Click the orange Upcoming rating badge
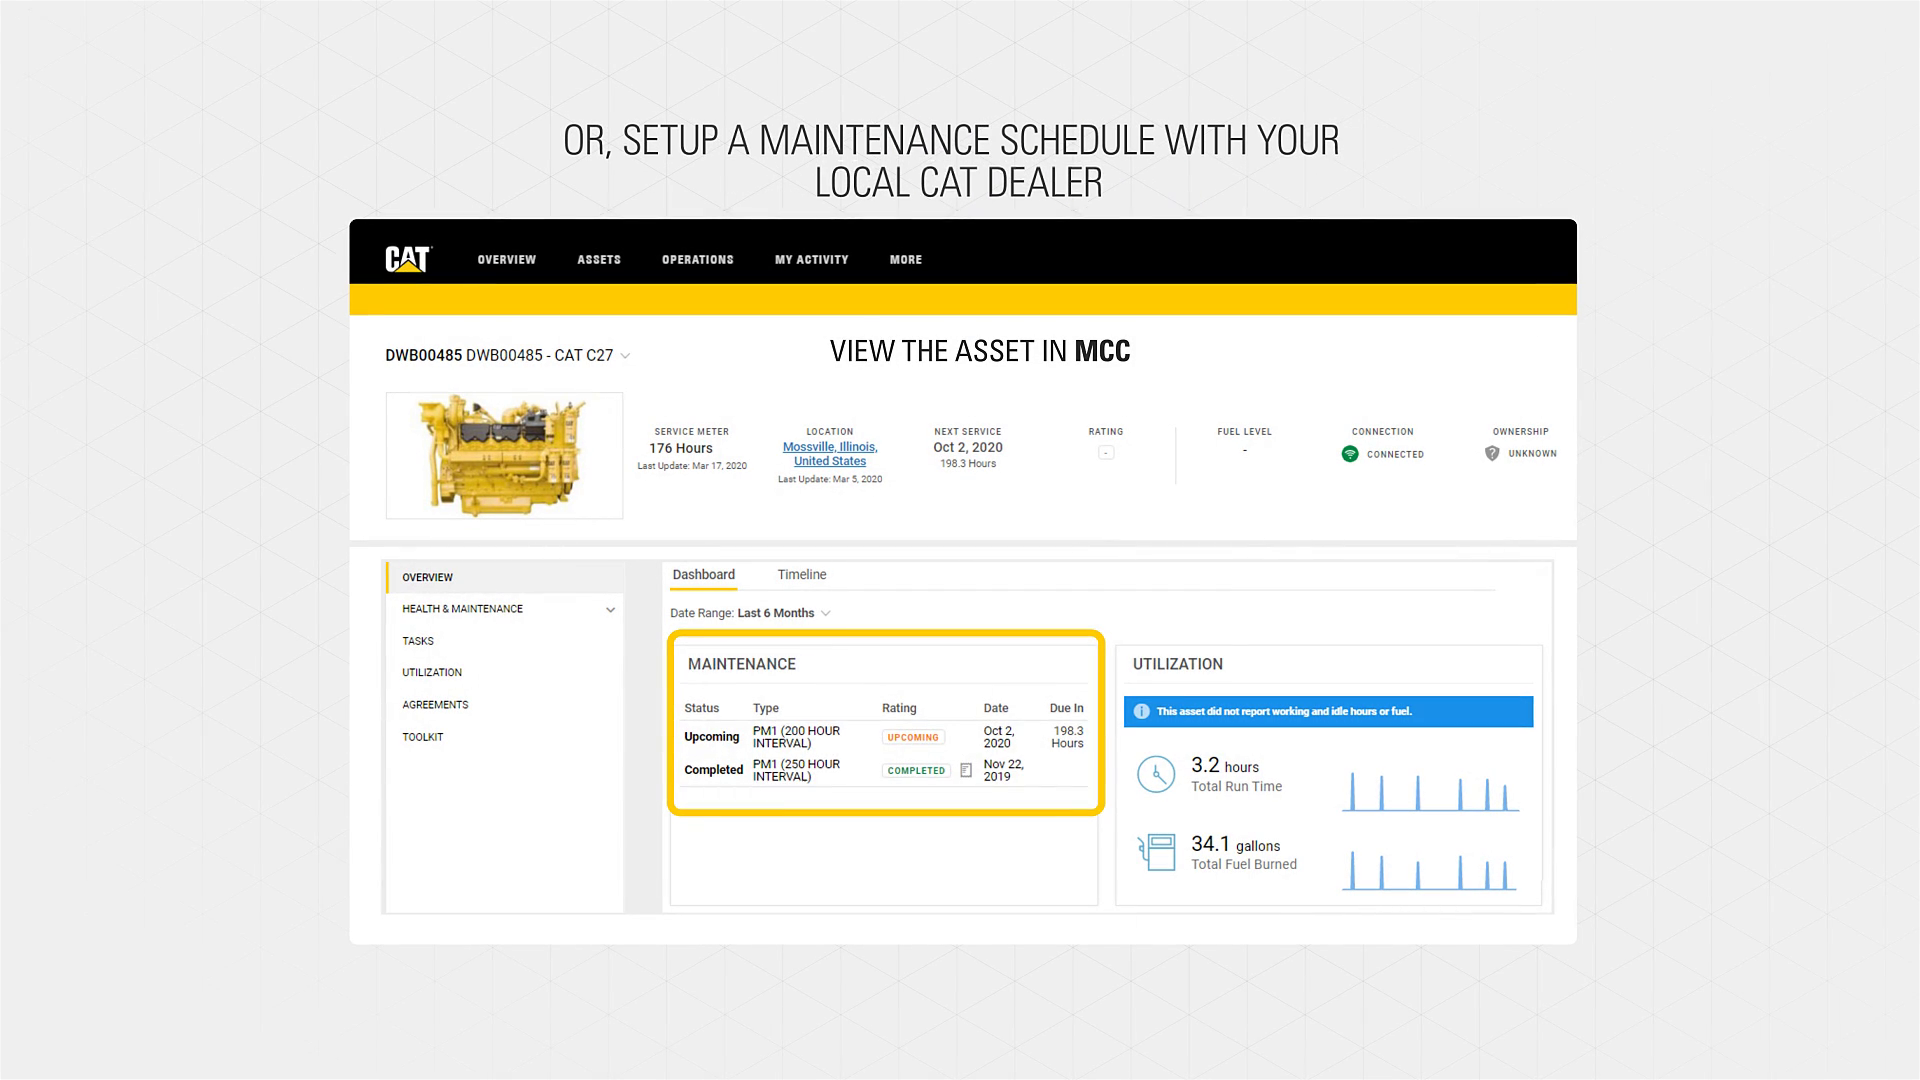 pos(912,737)
